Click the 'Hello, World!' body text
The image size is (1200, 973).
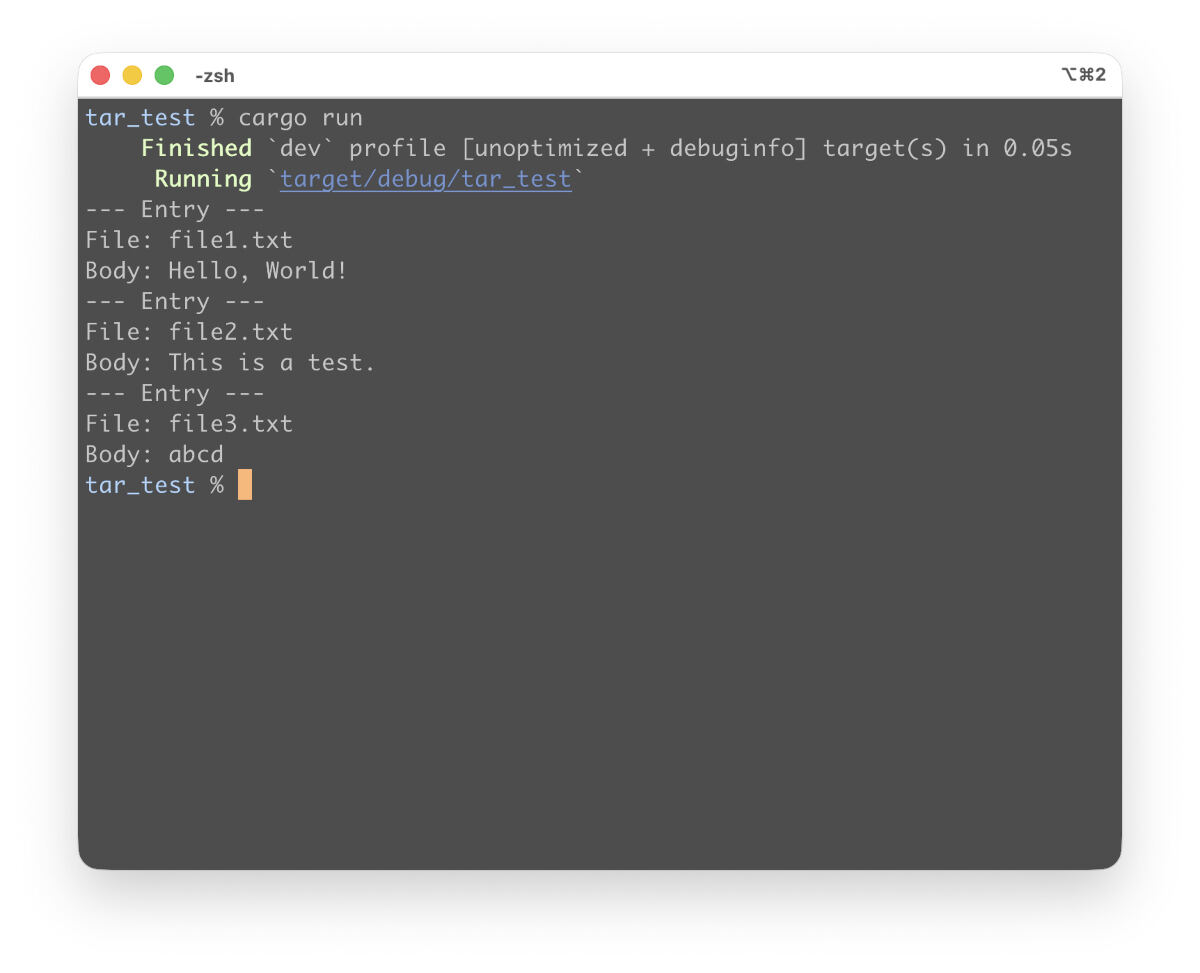pyautogui.click(x=257, y=271)
